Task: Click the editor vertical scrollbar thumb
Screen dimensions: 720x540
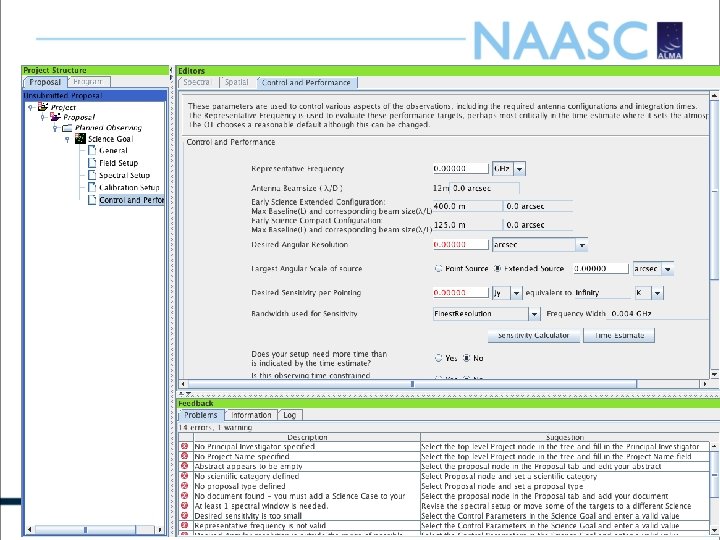Action: pyautogui.click(x=714, y=190)
